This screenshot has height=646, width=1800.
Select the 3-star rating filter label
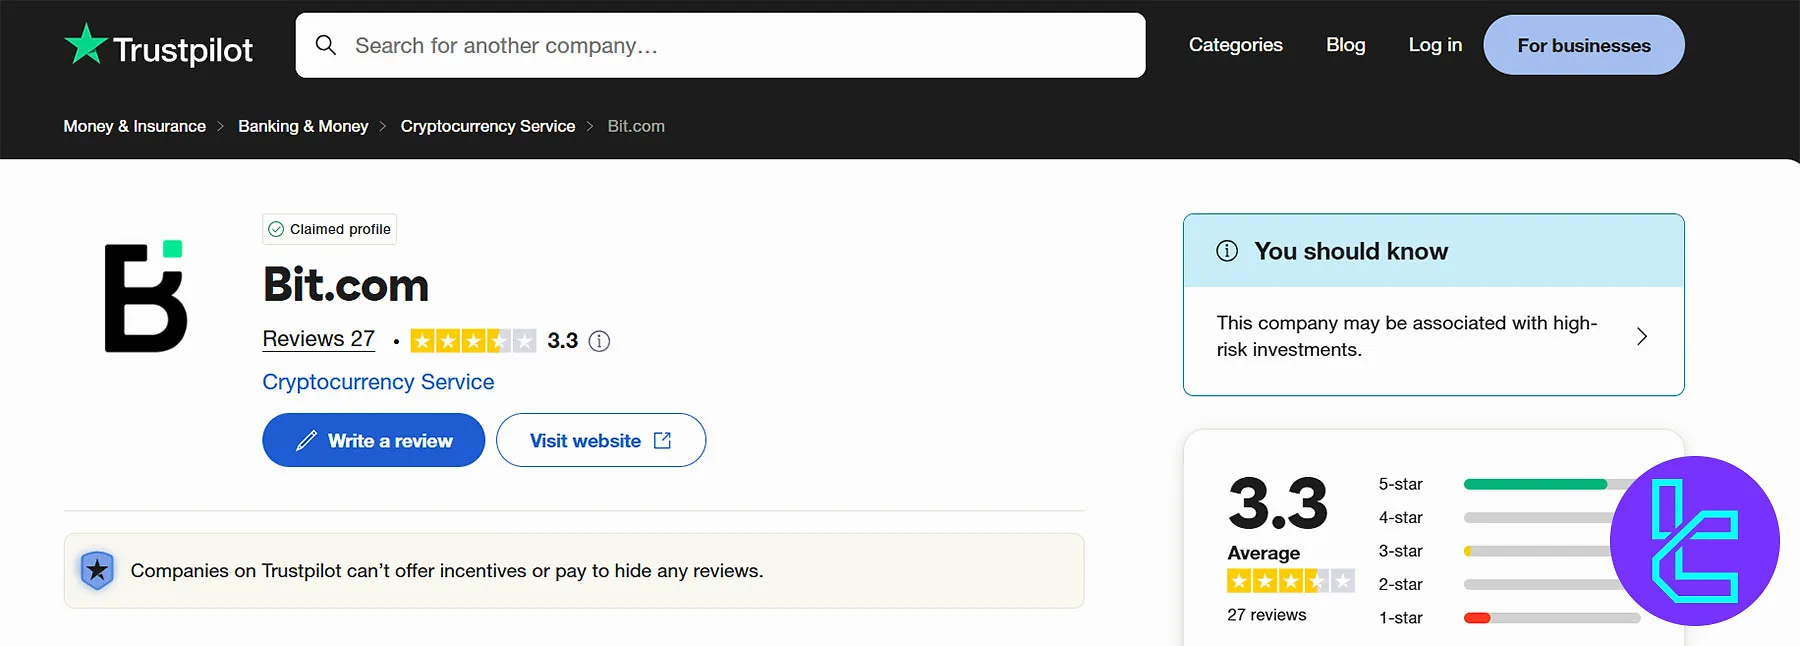pos(1400,551)
